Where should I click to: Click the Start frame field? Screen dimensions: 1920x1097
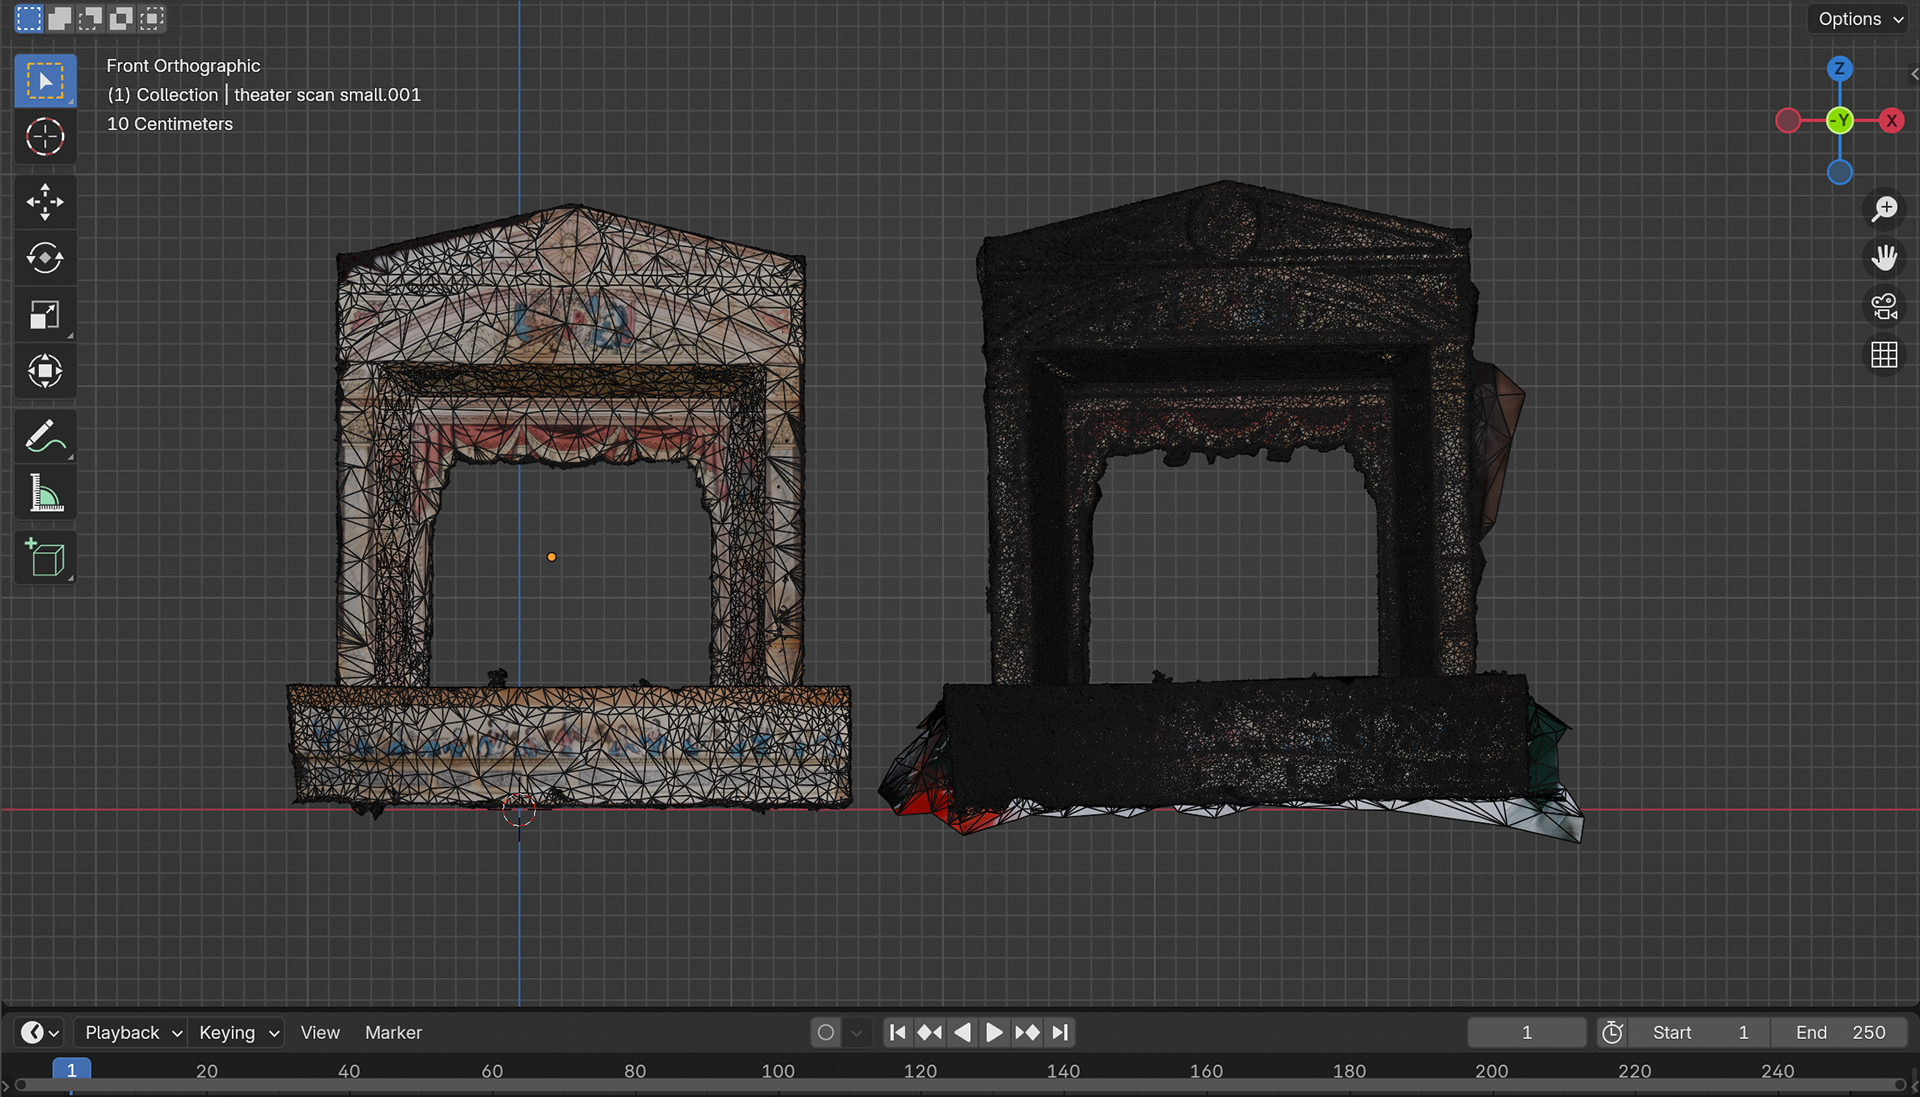point(1700,1032)
